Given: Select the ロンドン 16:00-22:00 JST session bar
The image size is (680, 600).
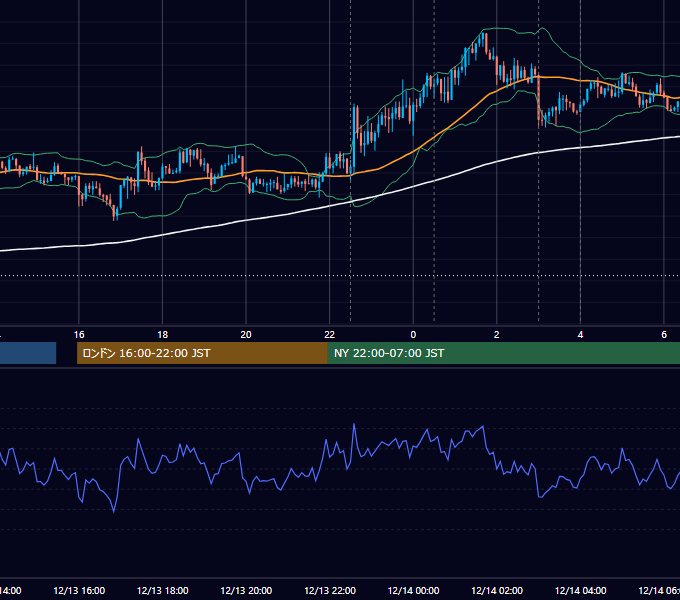Looking at the screenshot, I should (202, 353).
